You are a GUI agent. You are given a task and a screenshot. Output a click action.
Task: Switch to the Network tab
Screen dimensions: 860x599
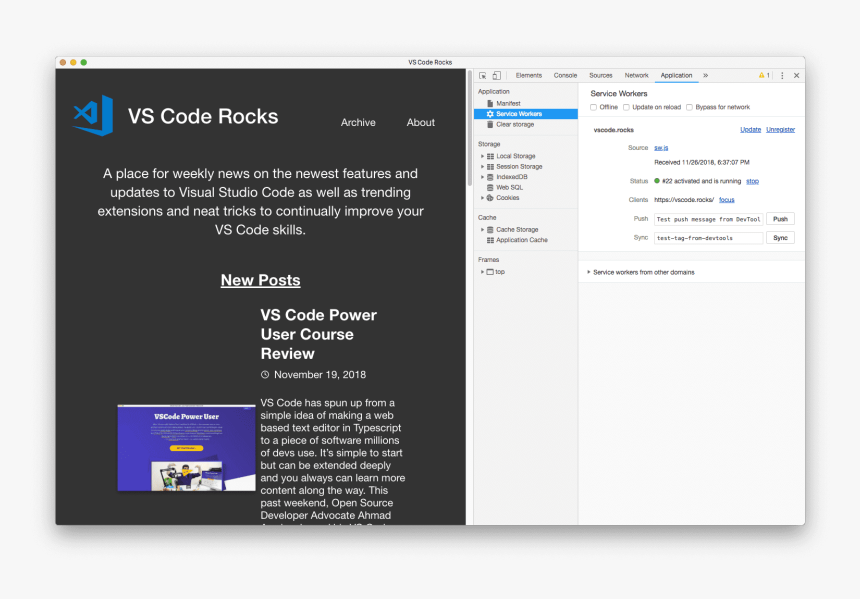(x=636, y=75)
